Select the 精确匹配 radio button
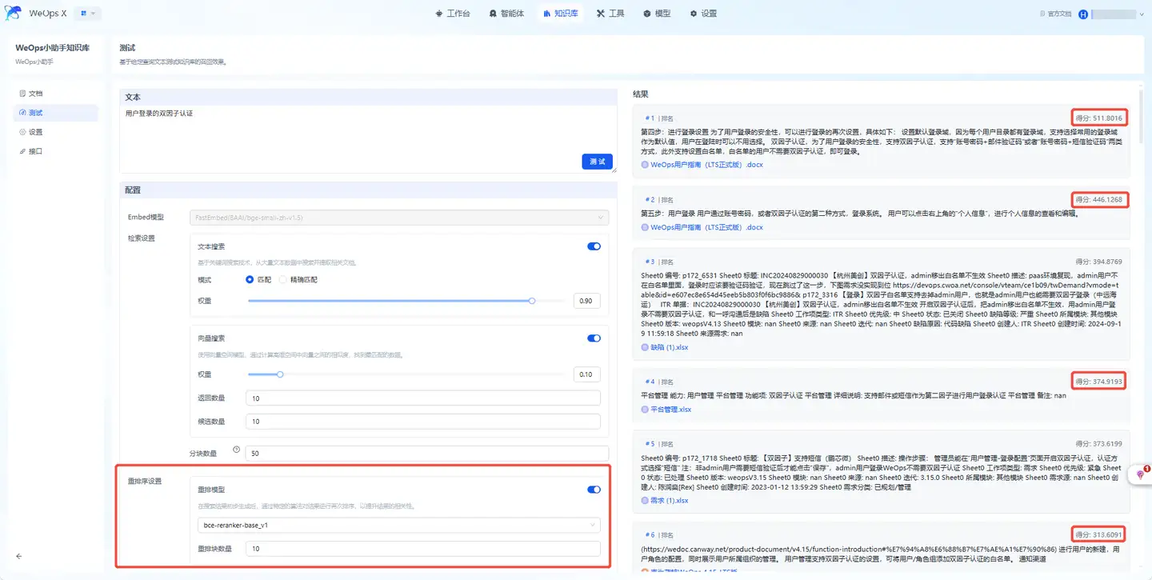Viewport: 1152px width, 580px height. tap(283, 279)
